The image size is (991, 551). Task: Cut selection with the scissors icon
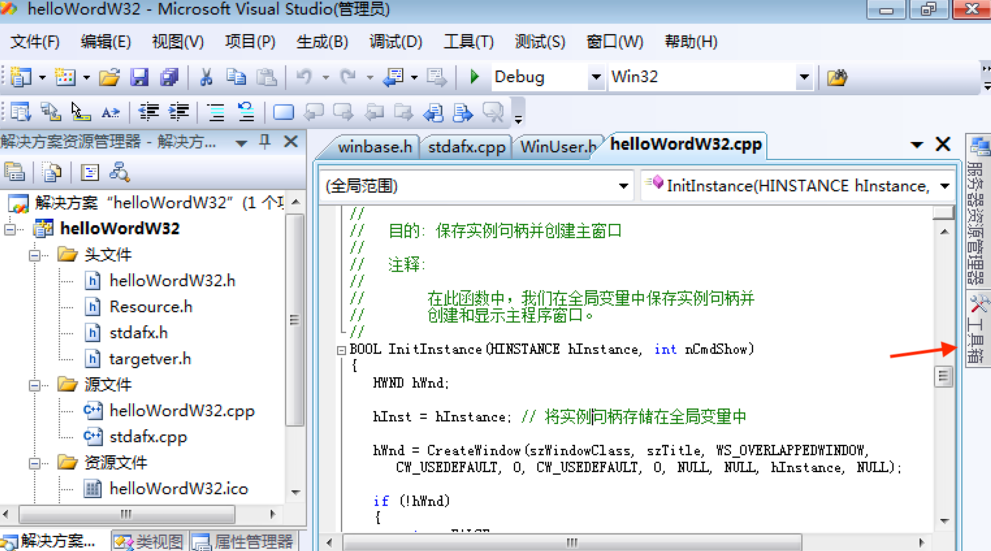[205, 77]
